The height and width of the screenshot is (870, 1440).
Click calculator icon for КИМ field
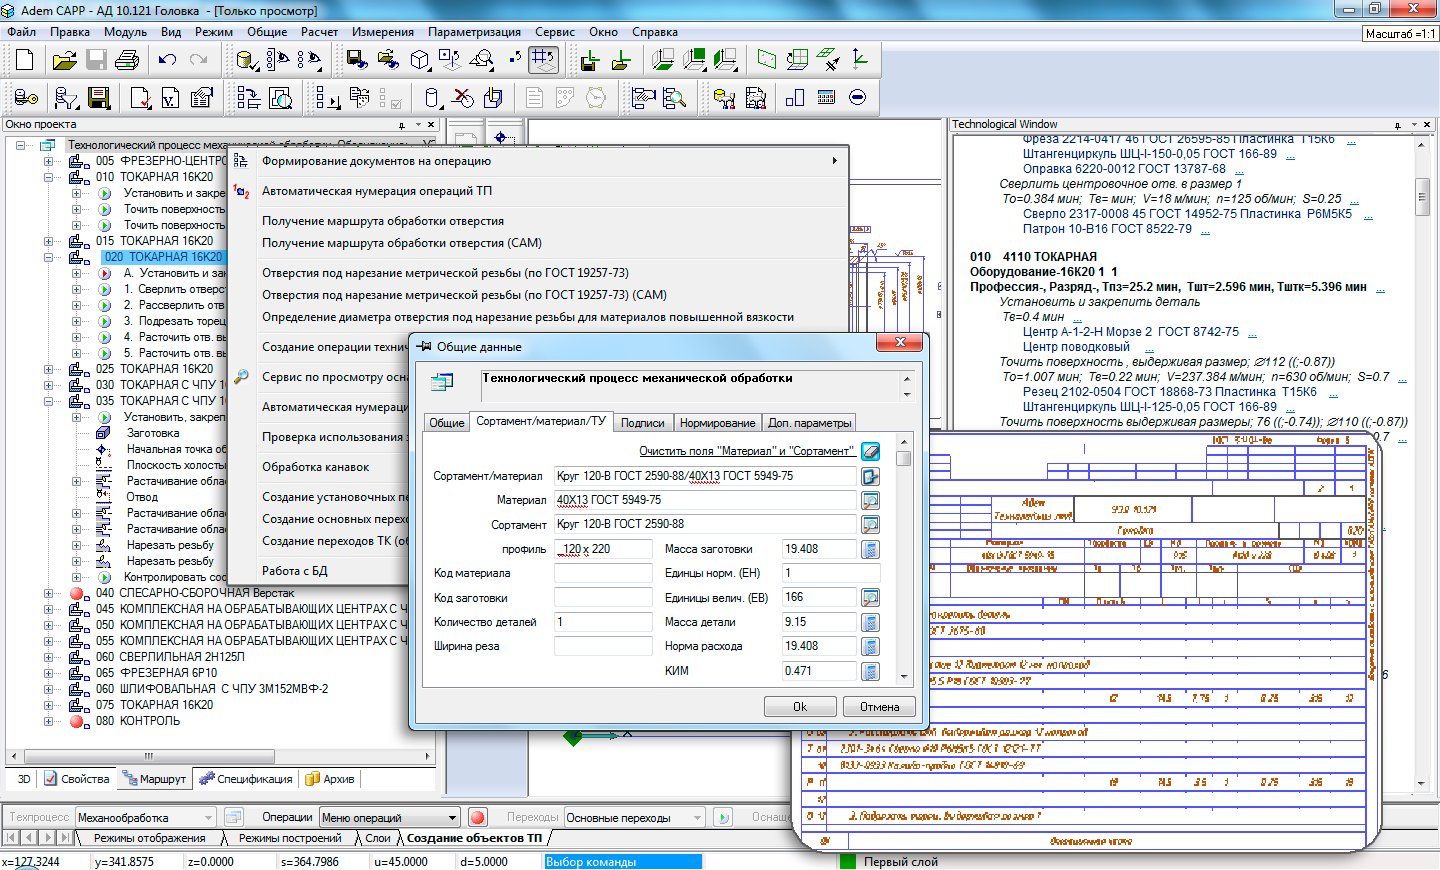click(x=870, y=671)
